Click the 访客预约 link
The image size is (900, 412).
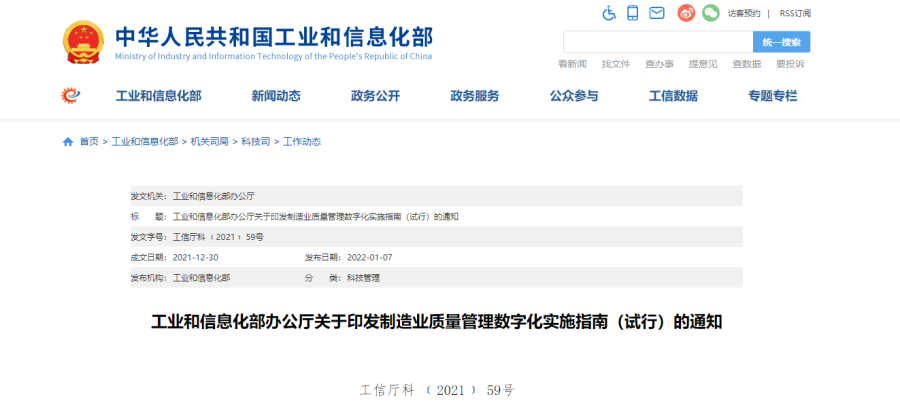coord(744,13)
